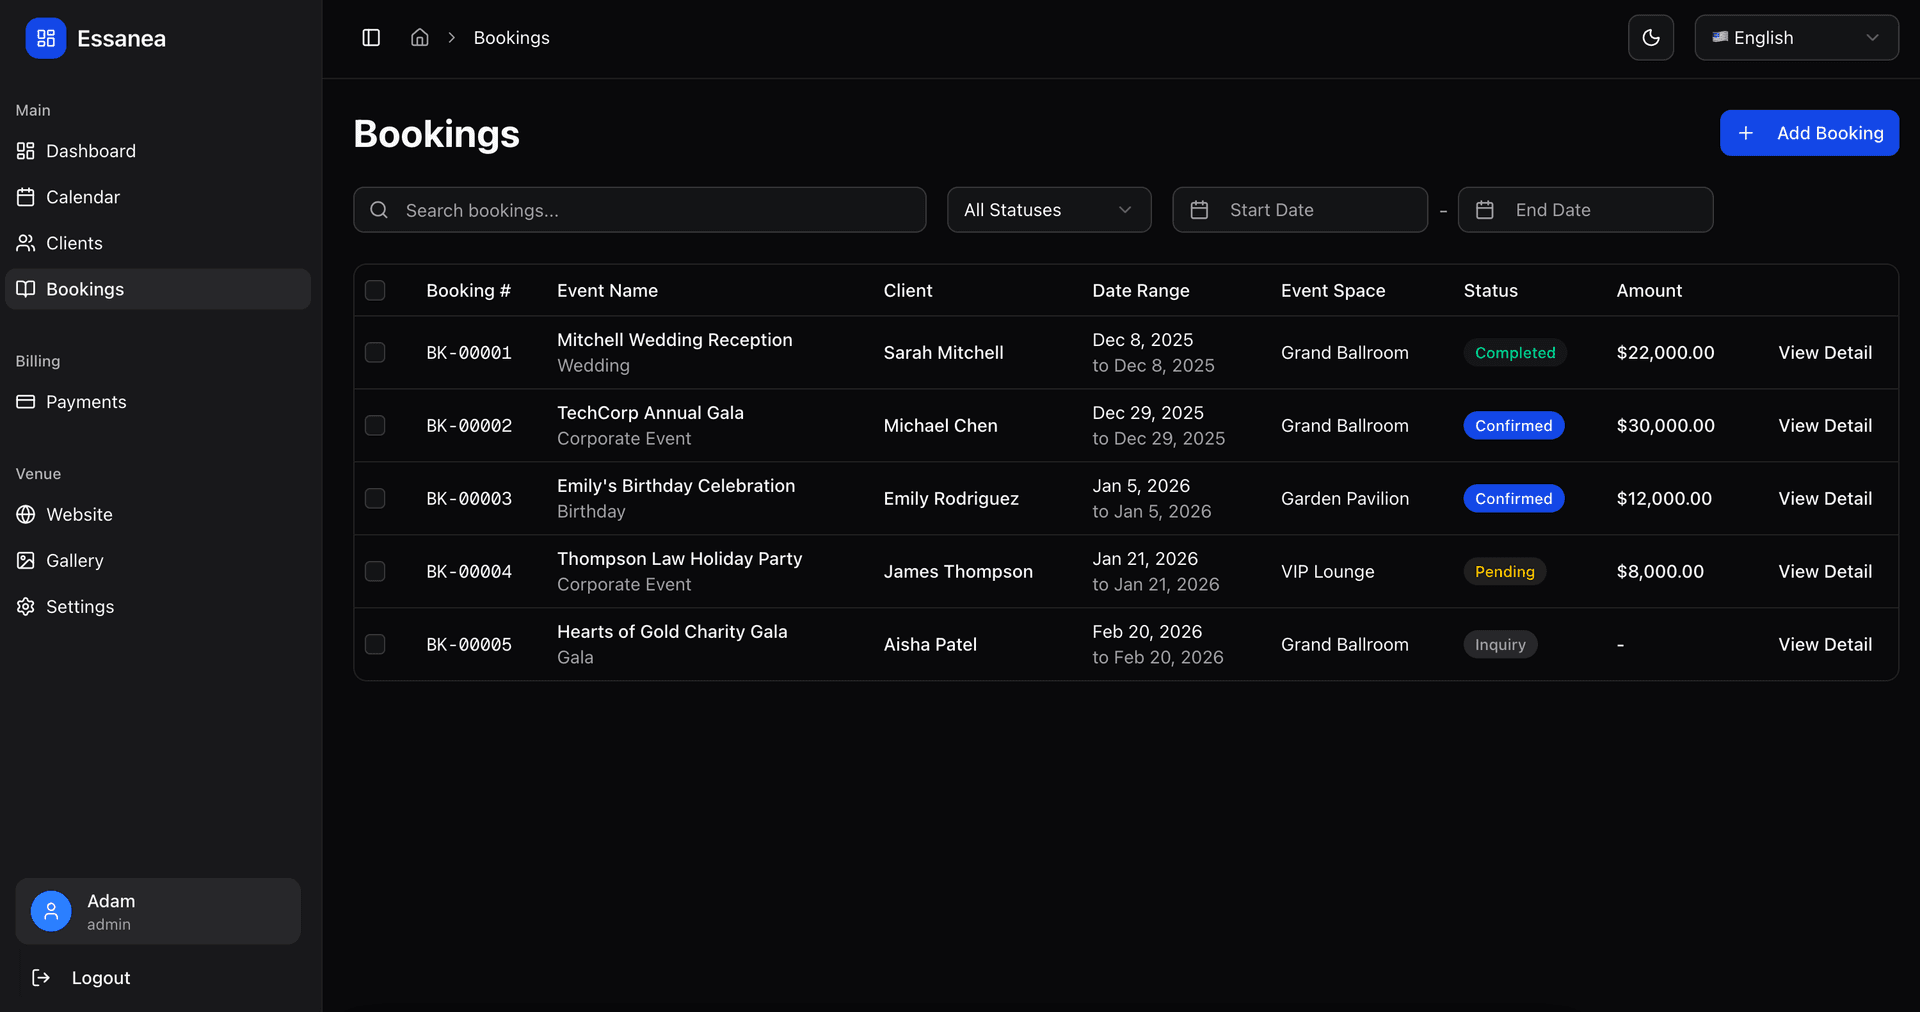View Detail for TechCorp Annual Gala
The image size is (1920, 1012).
[x=1824, y=426]
